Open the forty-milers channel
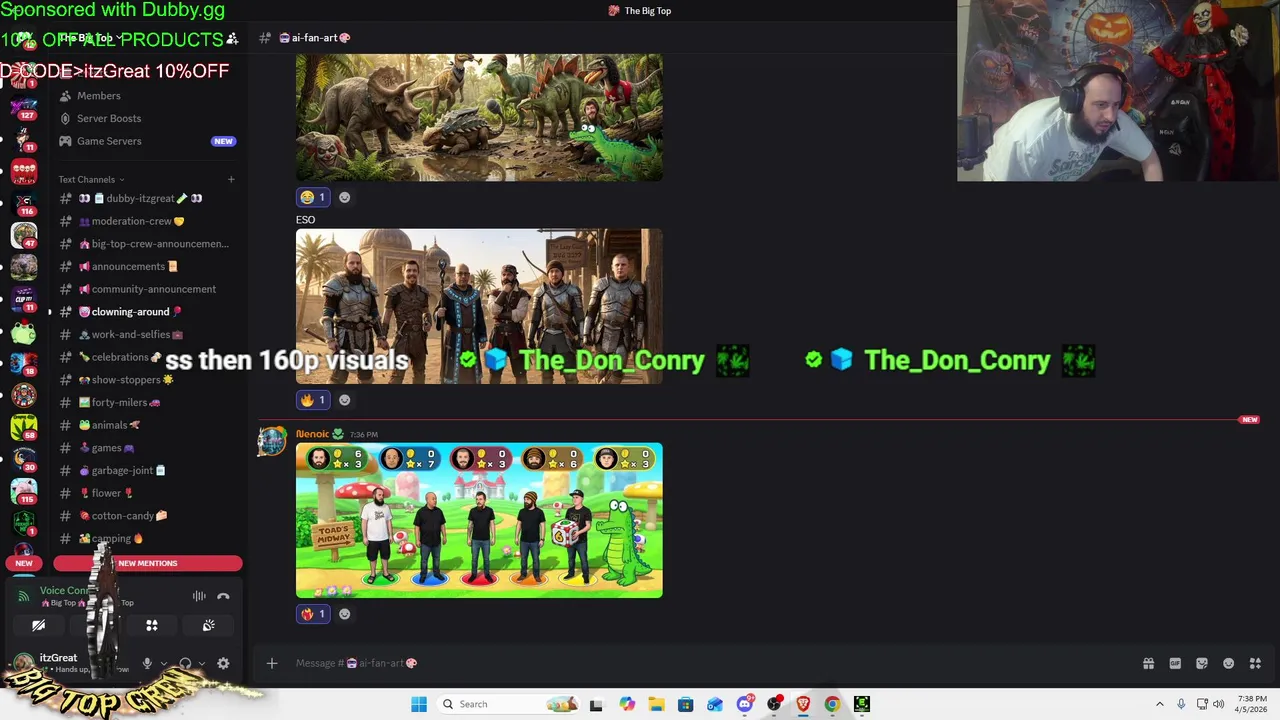This screenshot has height=720, width=1280. (x=147, y=403)
